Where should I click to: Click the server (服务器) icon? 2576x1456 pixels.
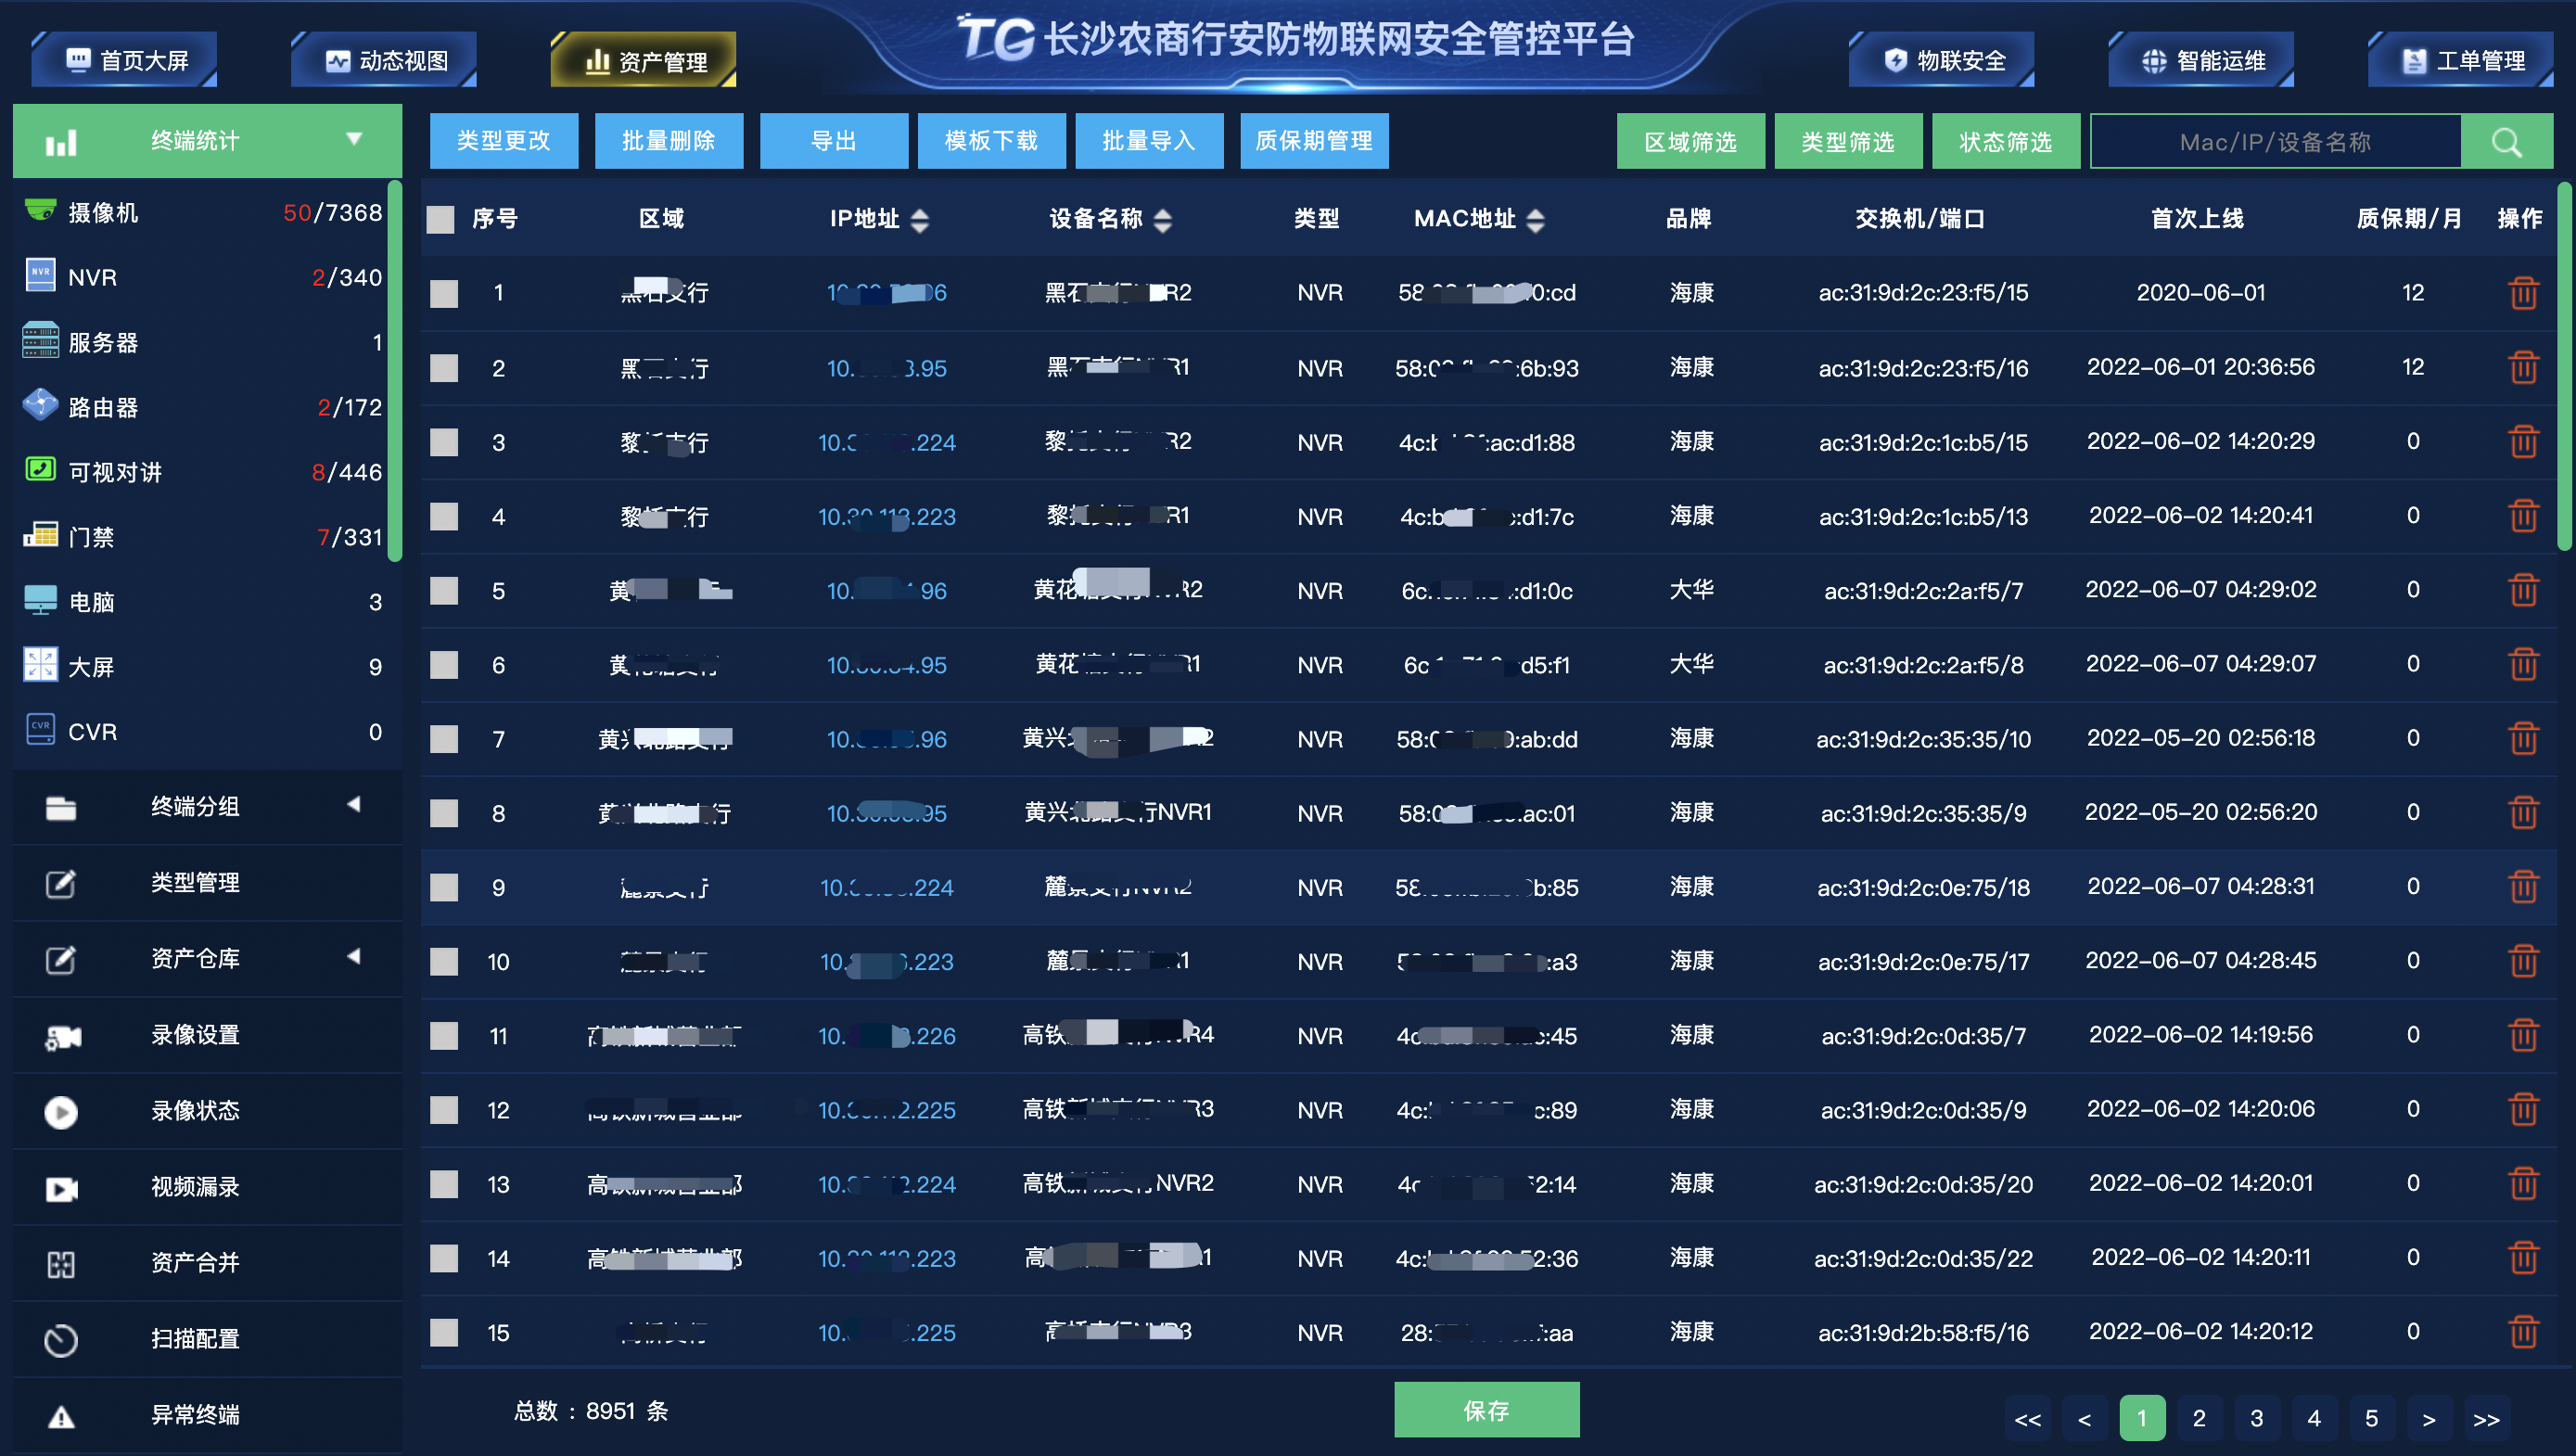coord(40,341)
